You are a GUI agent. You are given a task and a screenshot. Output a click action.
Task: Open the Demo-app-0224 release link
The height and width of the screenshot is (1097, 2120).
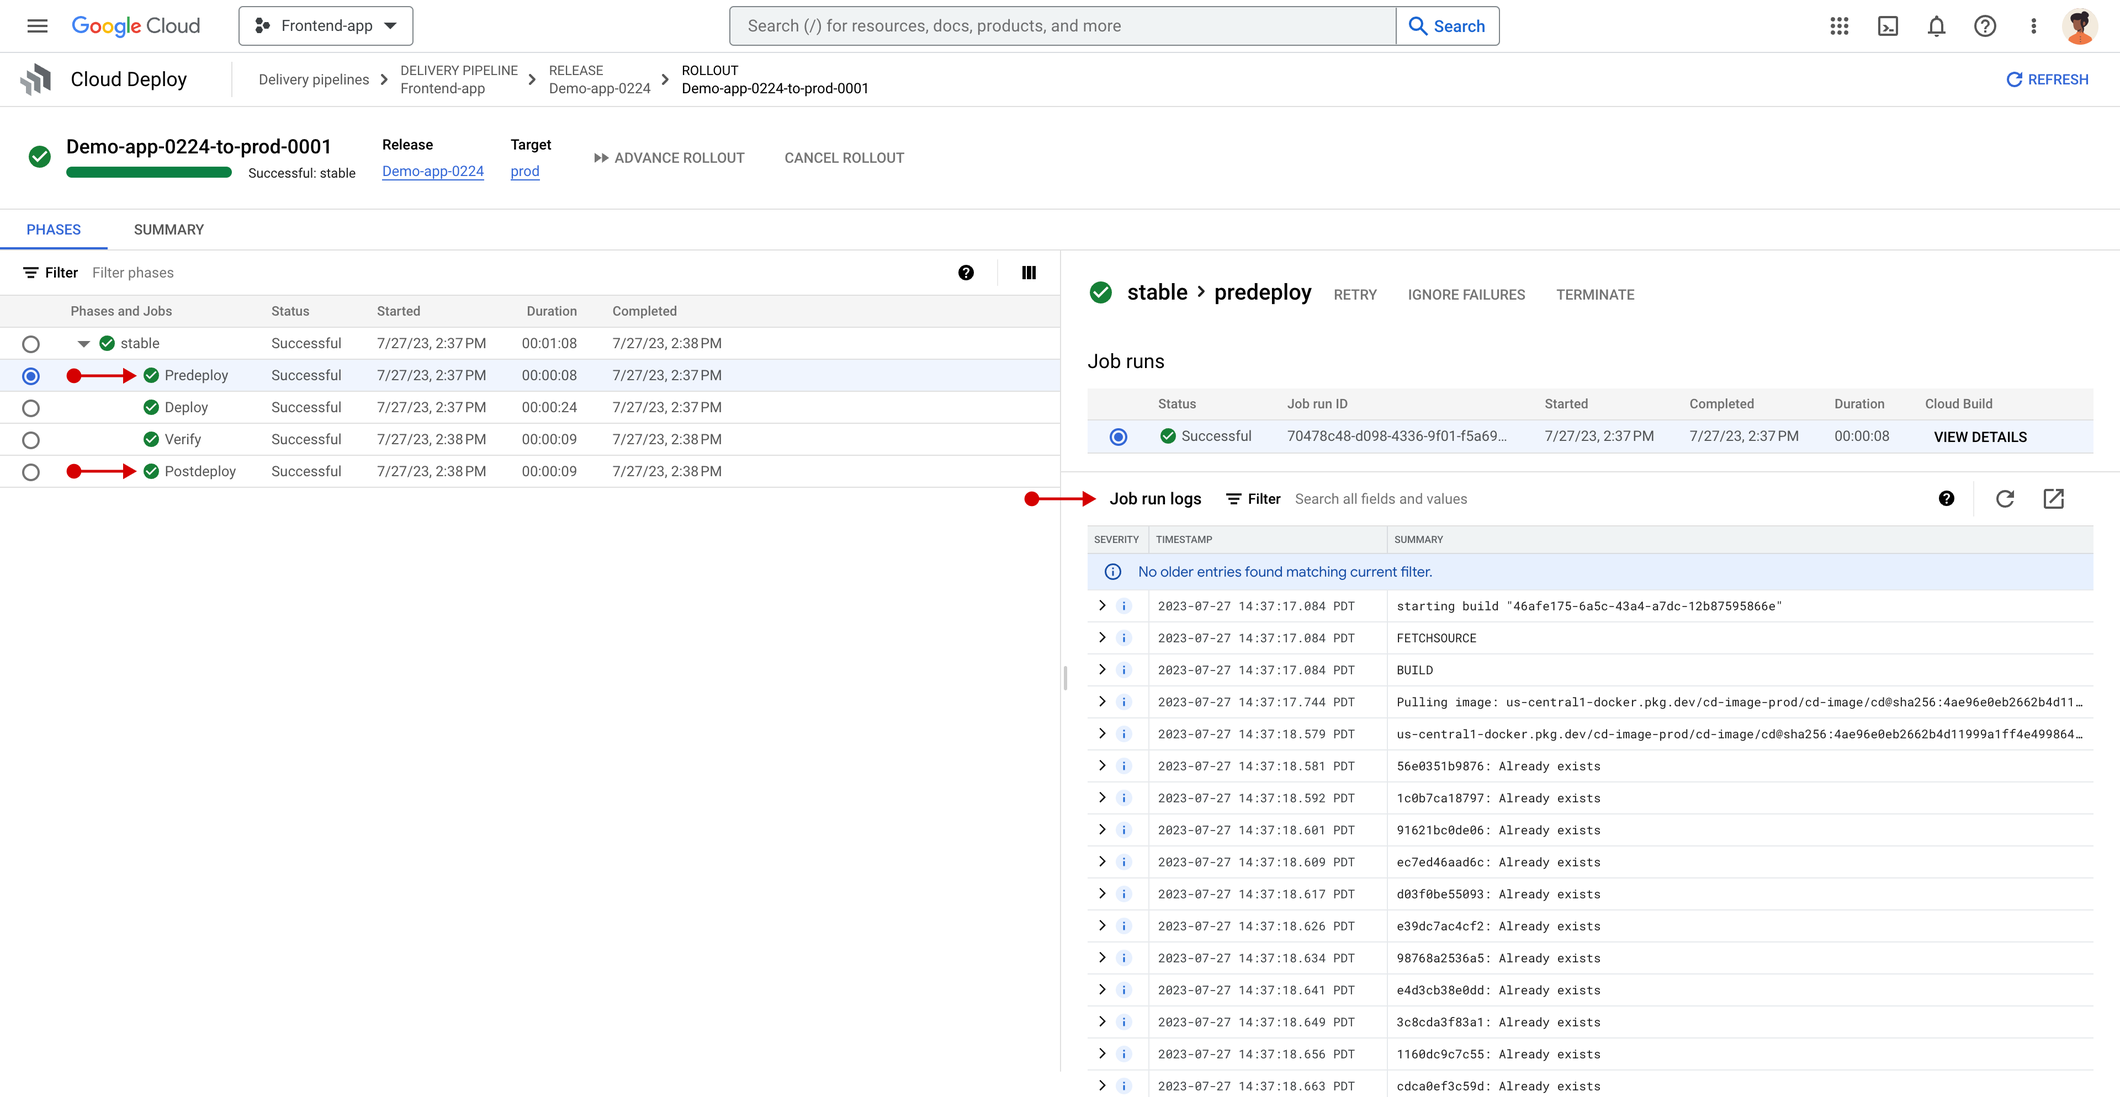[x=433, y=171]
